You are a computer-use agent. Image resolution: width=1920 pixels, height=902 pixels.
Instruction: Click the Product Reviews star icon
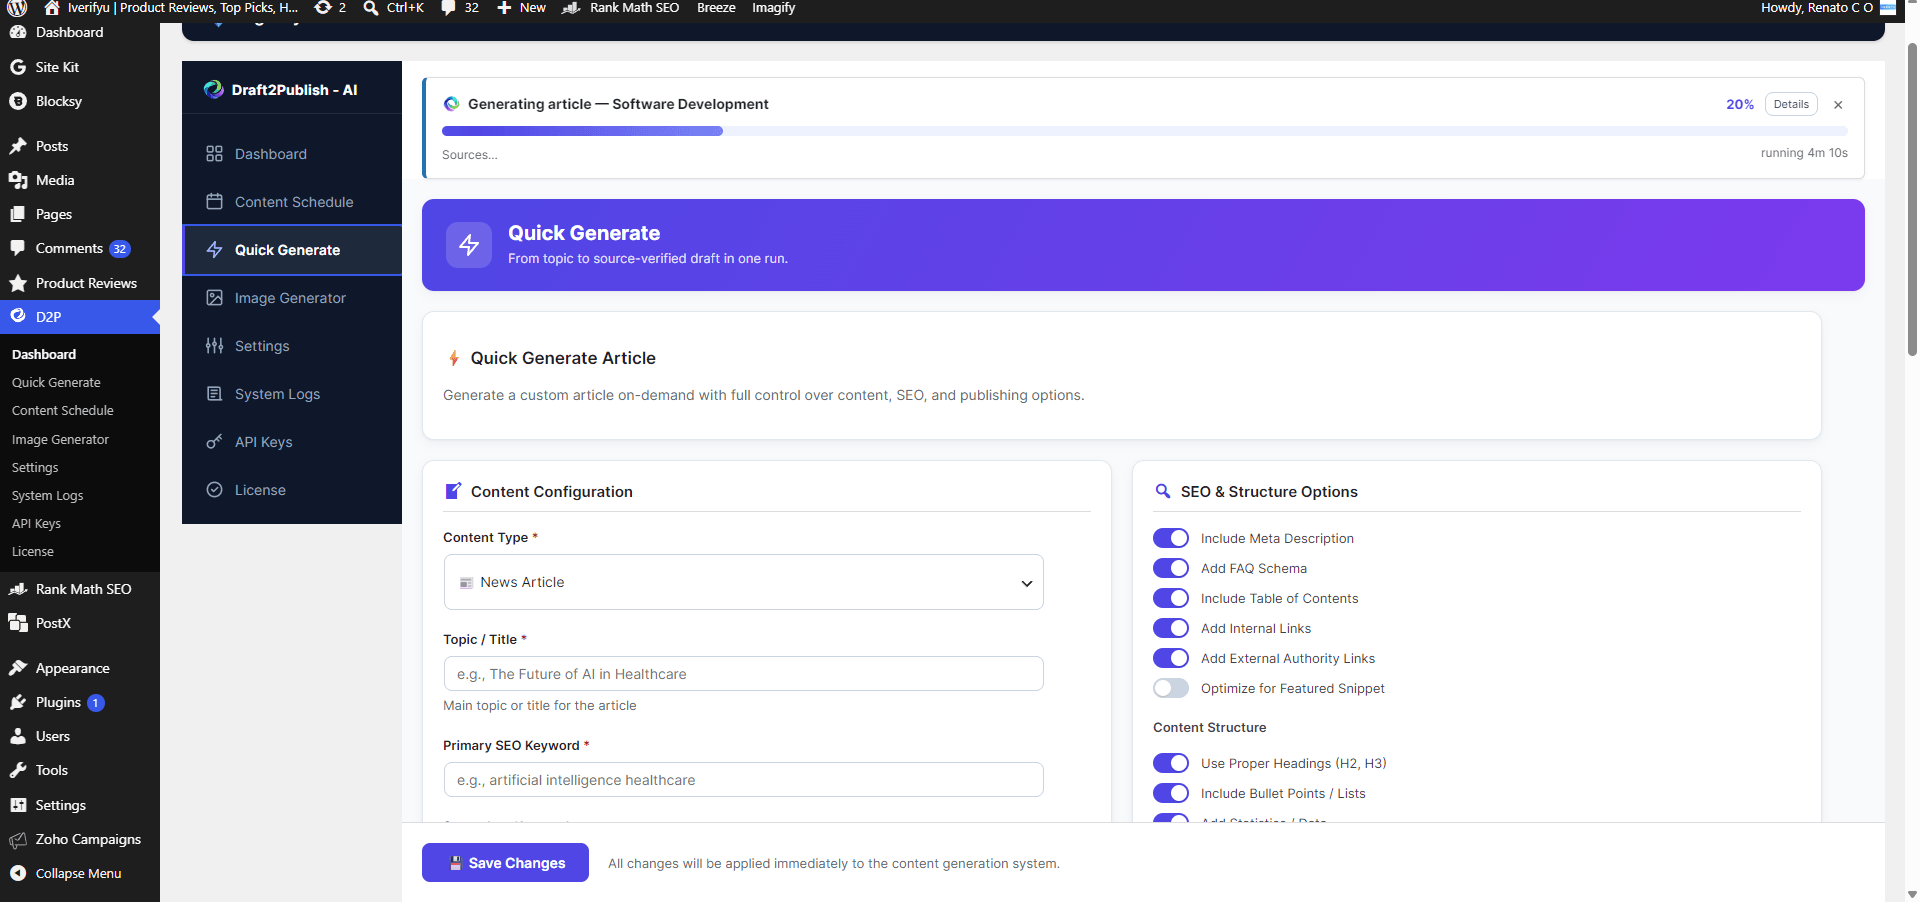(x=18, y=283)
